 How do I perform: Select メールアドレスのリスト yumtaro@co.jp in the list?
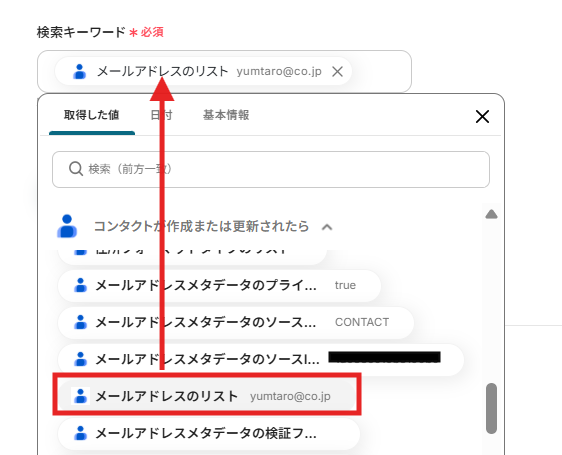click(207, 396)
